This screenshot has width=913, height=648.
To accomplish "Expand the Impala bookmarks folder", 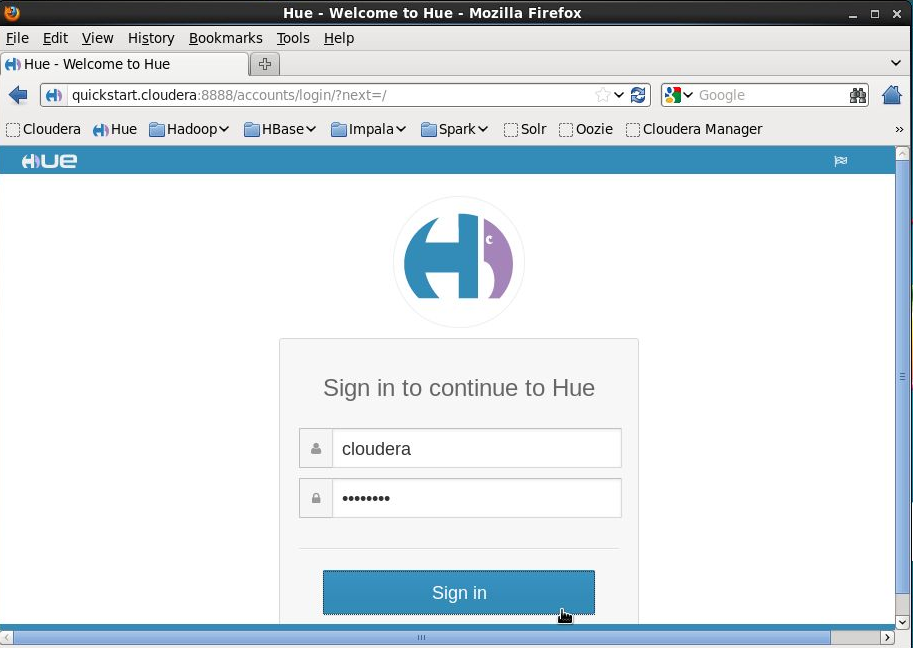I will (x=369, y=129).
